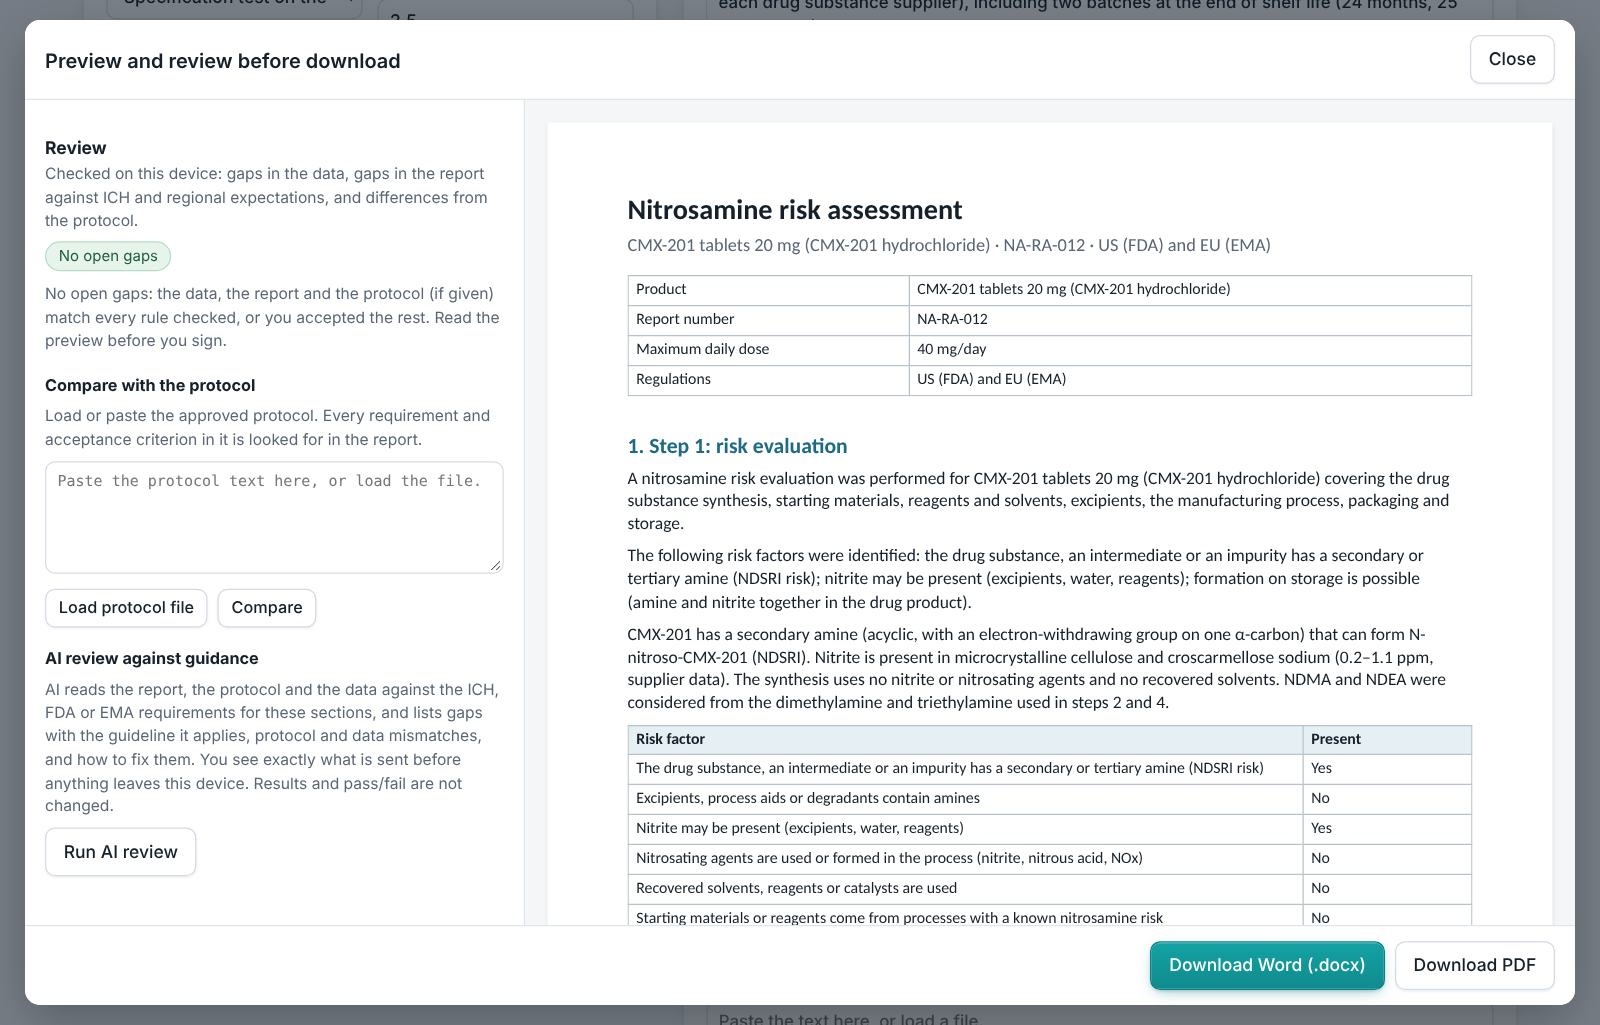Click the 'Recovered solvents, reagents or catalysts are used' row
Image resolution: width=1600 pixels, height=1025 pixels.
click(x=1049, y=889)
